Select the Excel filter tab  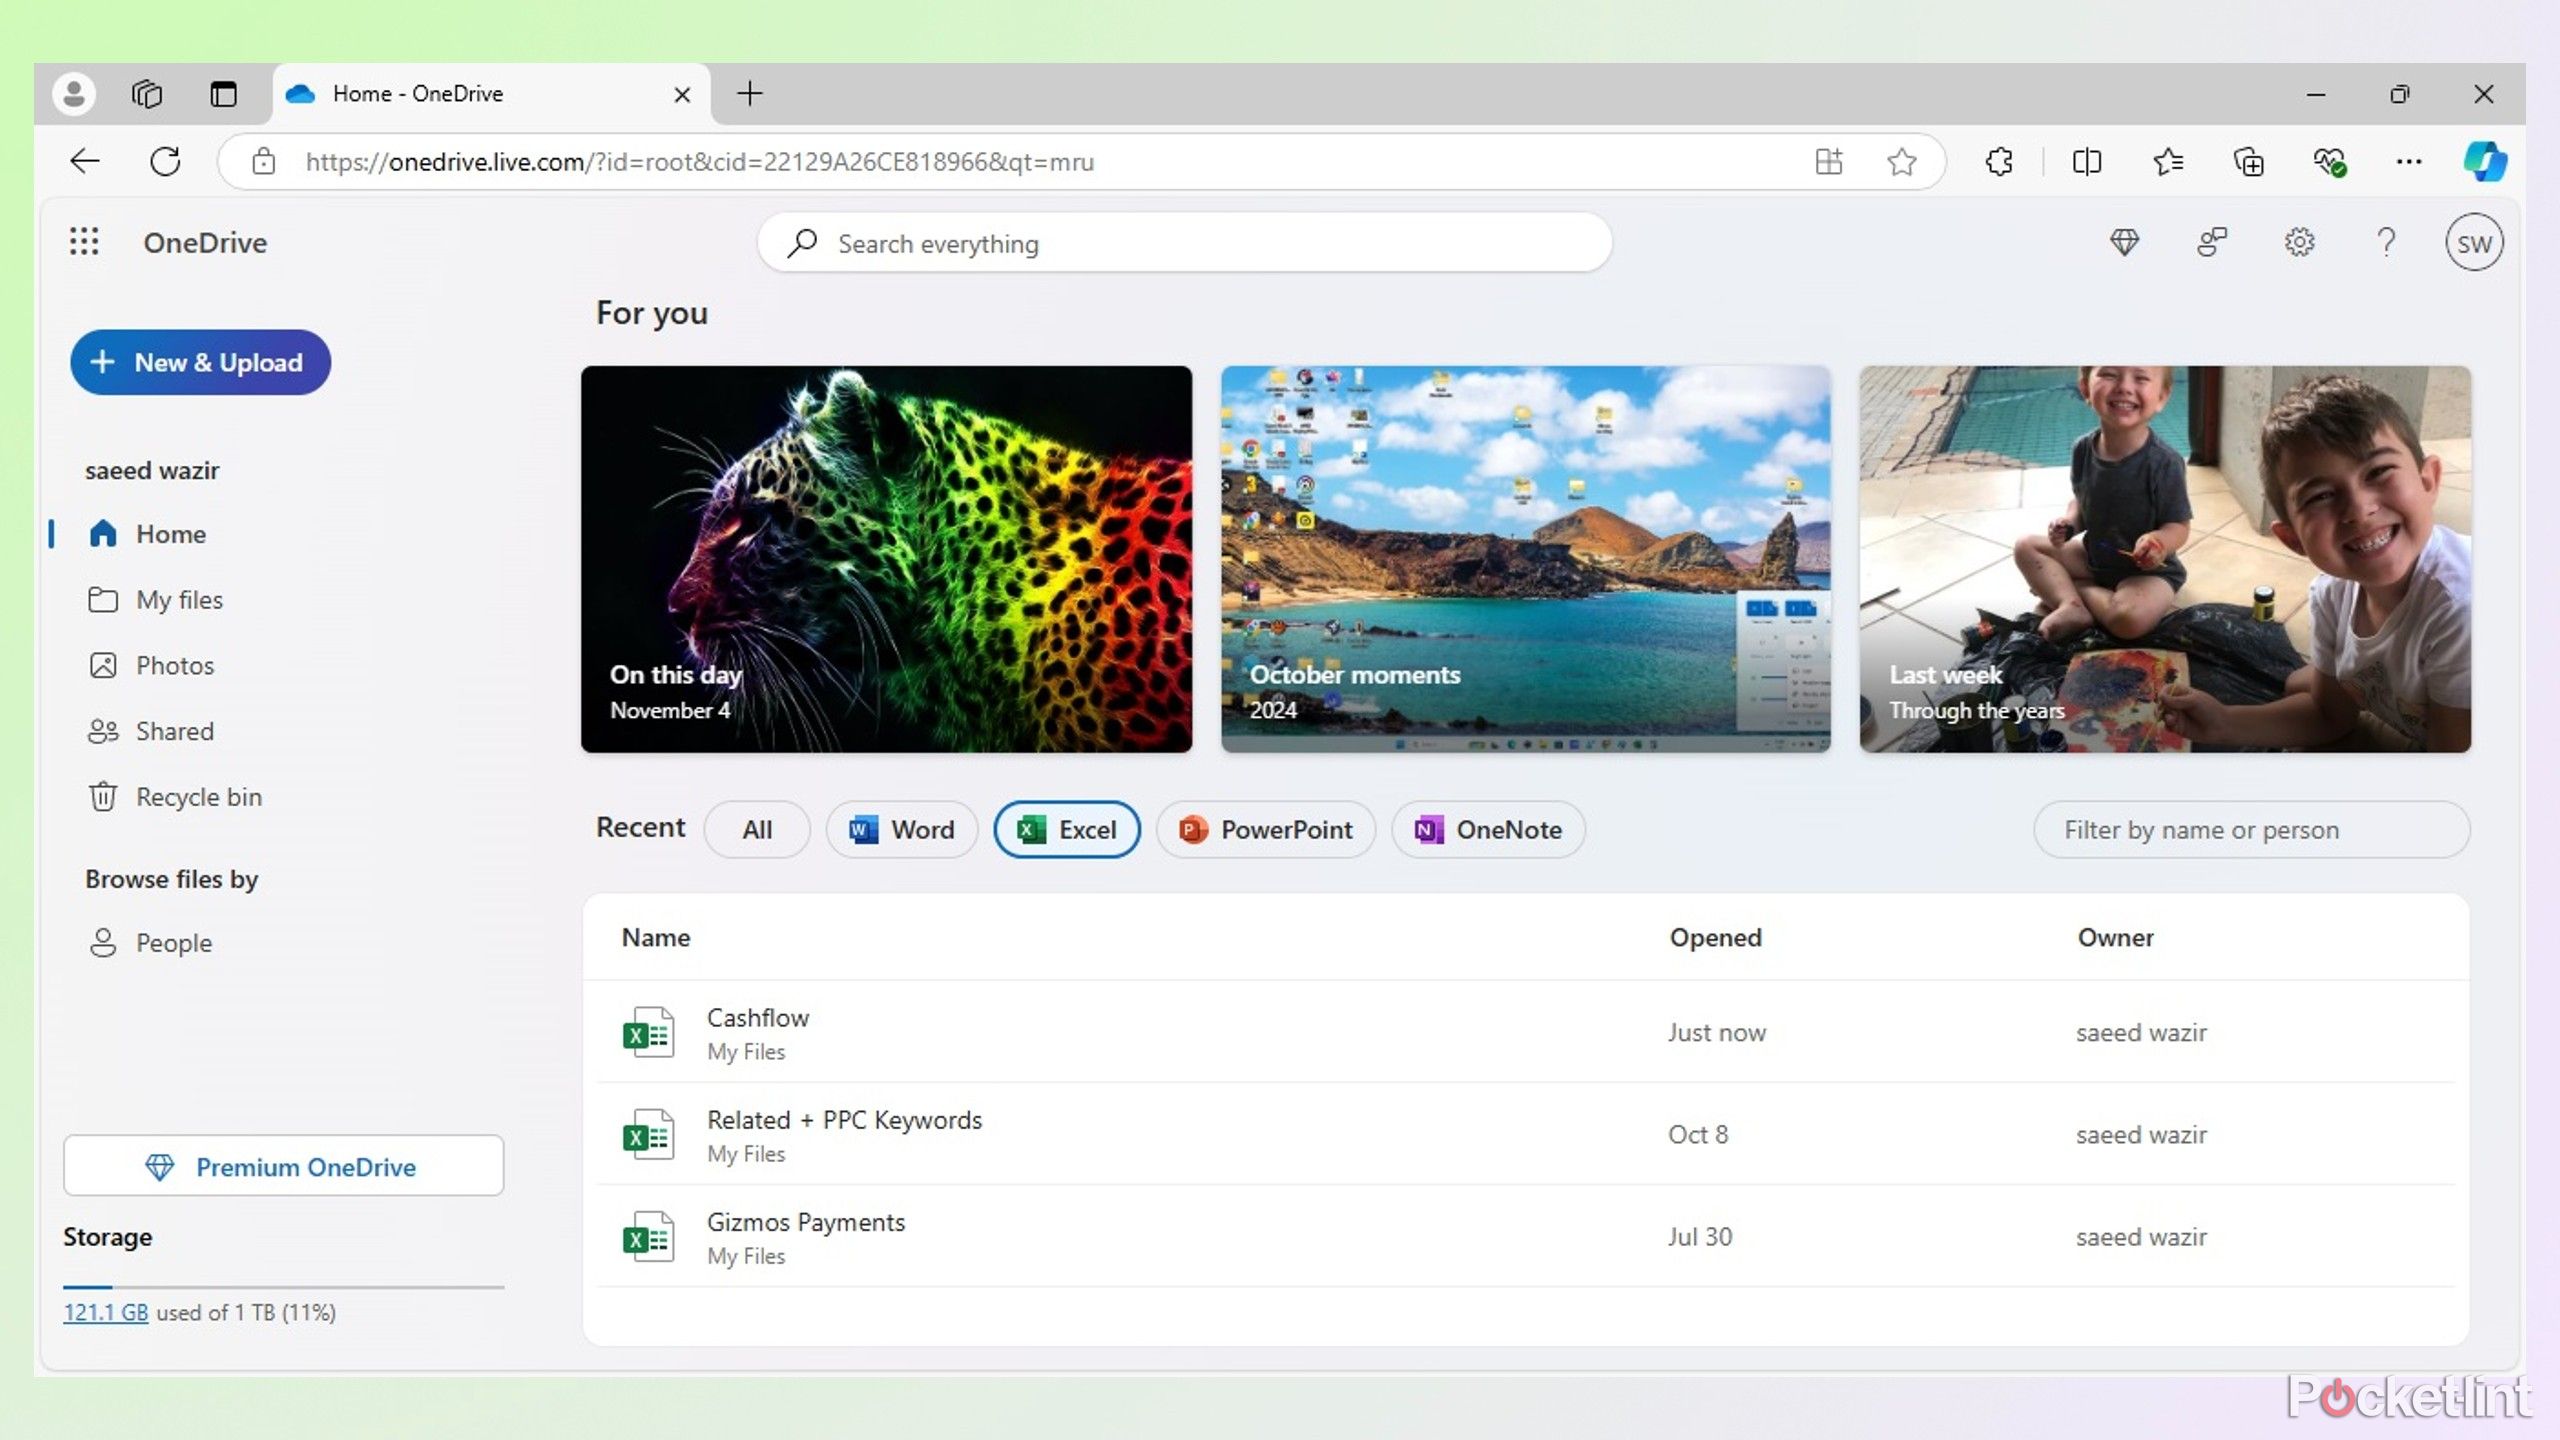(x=1067, y=828)
